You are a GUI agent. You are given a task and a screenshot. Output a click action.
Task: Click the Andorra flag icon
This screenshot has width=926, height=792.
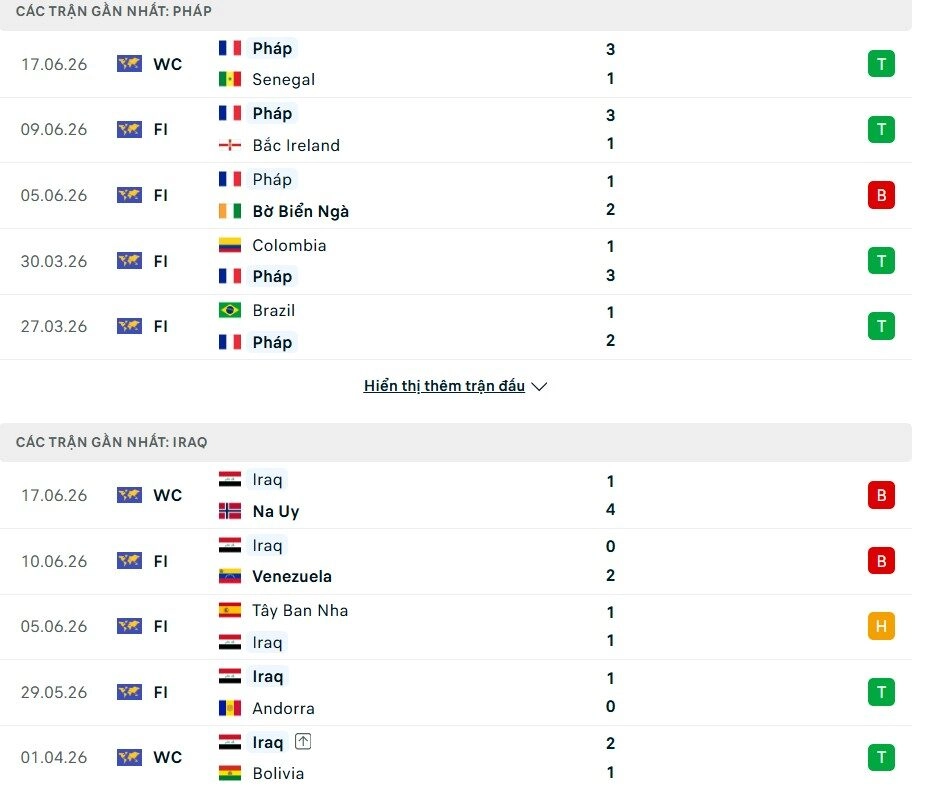click(230, 708)
